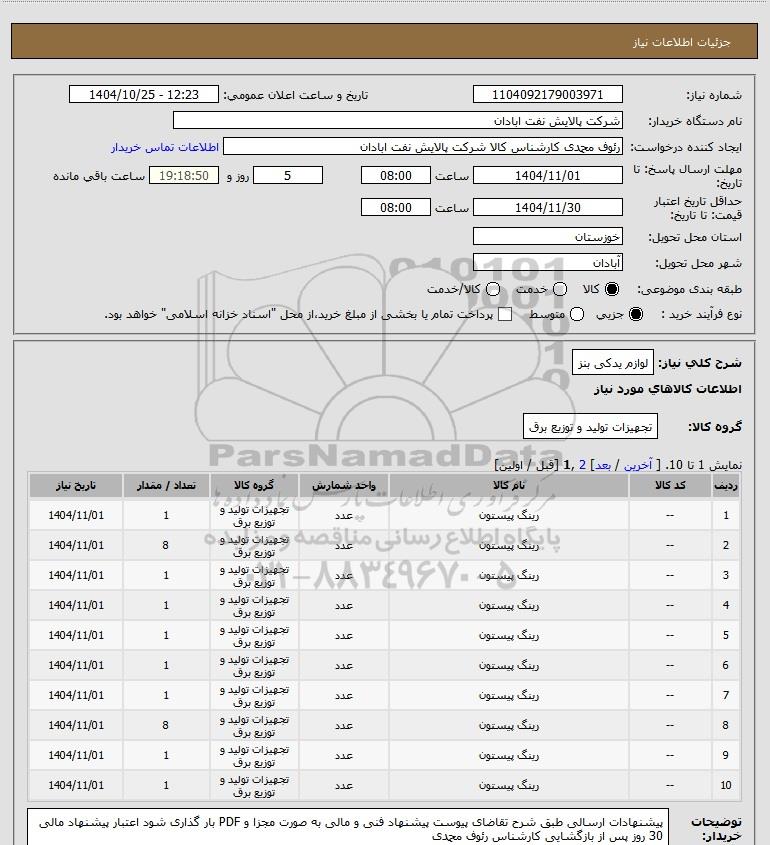The image size is (770, 845).
Task: Click the delivery city field آبادان
Action: coord(547,262)
